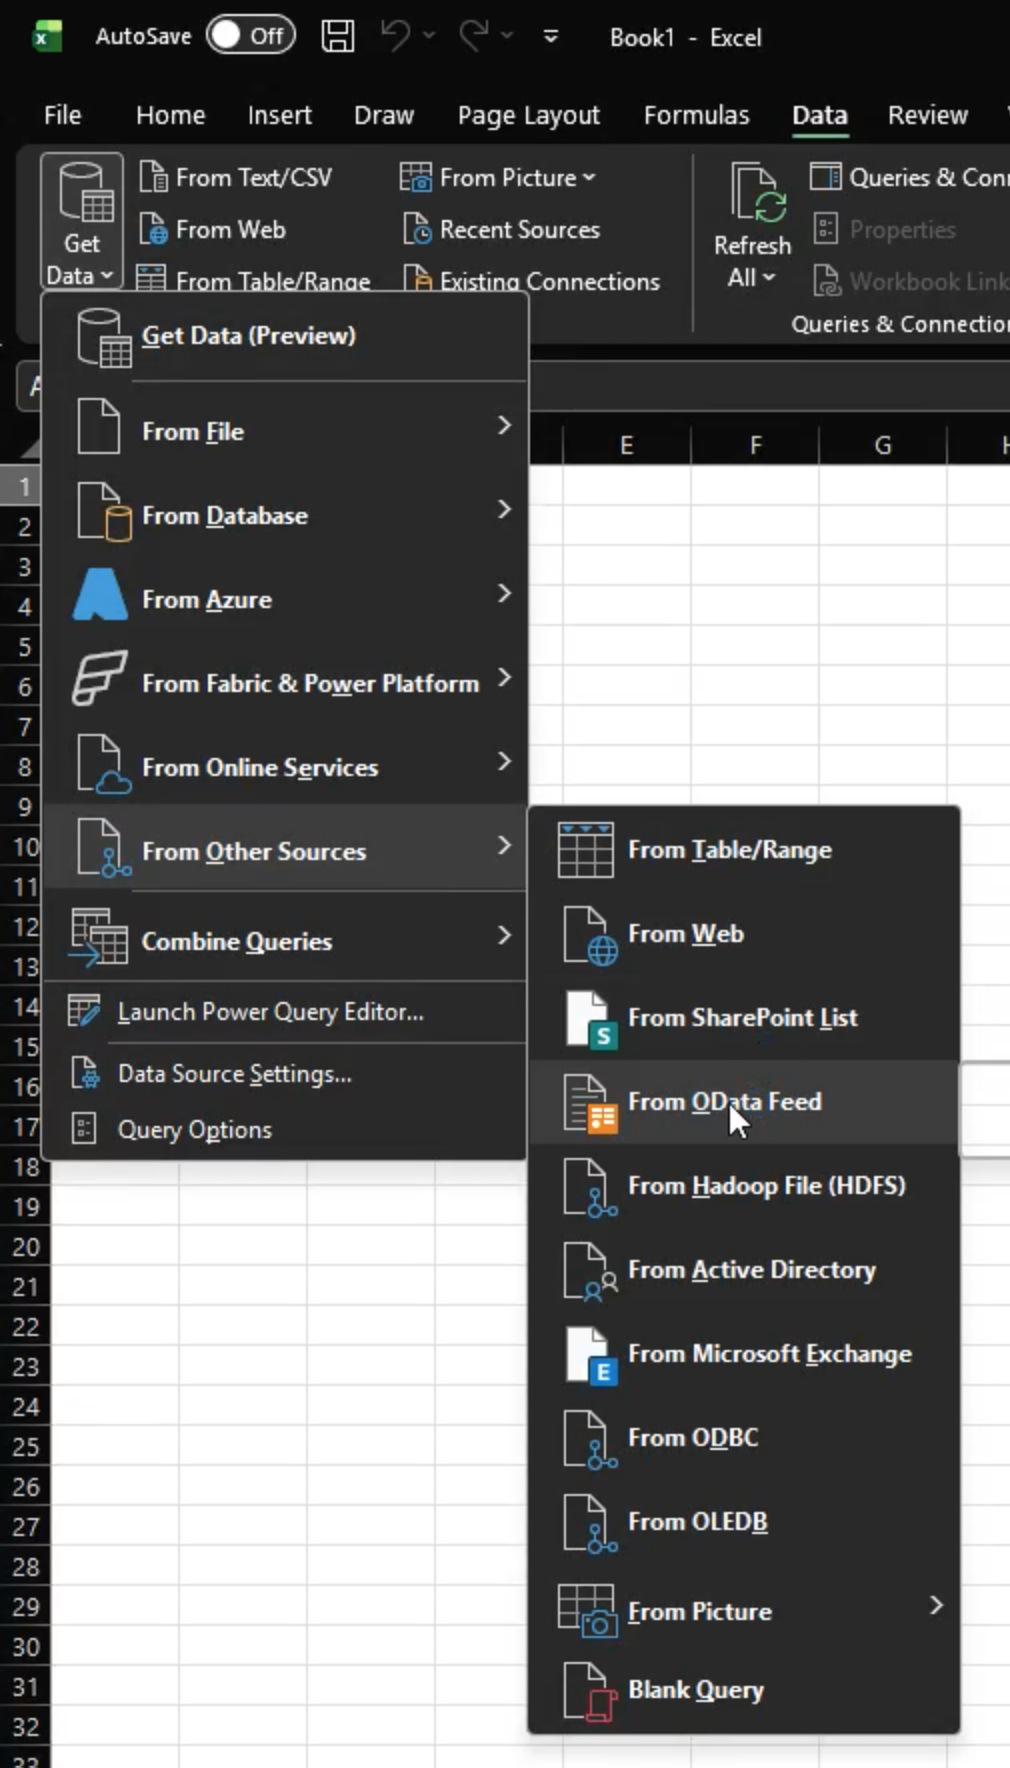
Task: Open the From Online Services submenu
Action: coord(285,767)
